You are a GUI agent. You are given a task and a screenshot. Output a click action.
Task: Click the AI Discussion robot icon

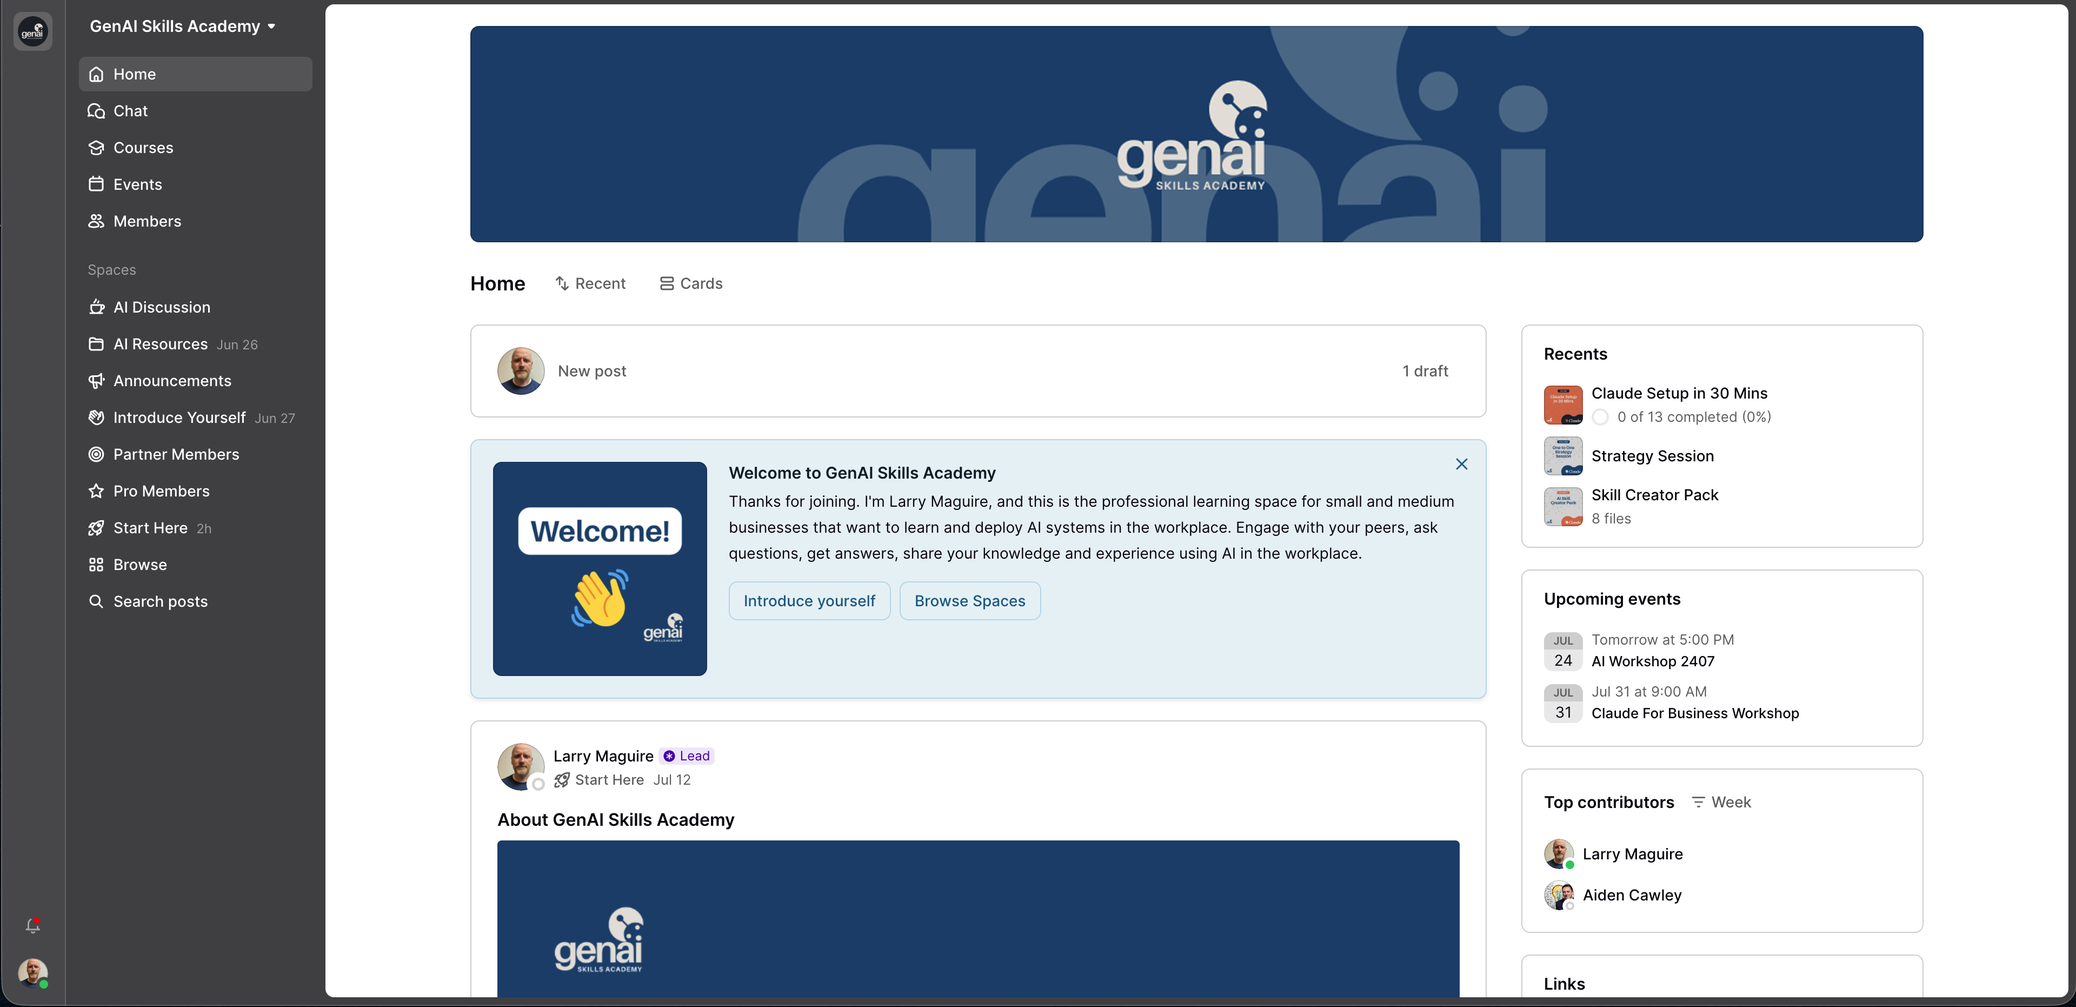(96, 307)
